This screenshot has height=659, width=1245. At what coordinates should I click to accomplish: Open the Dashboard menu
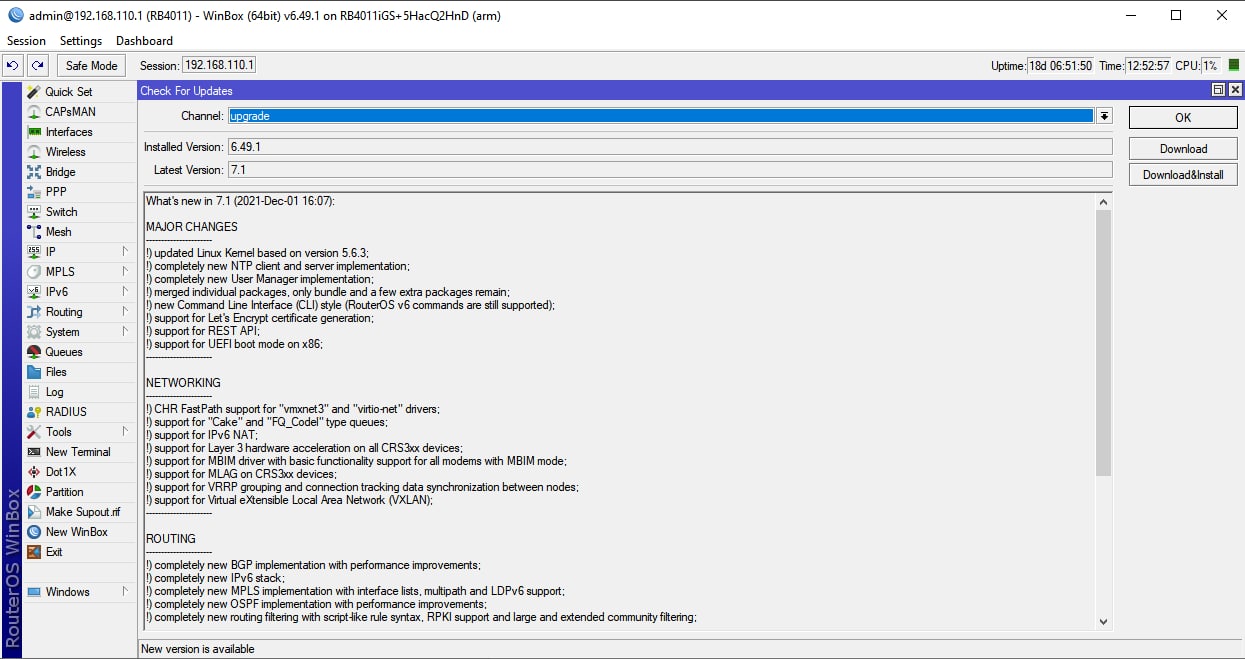tap(144, 41)
